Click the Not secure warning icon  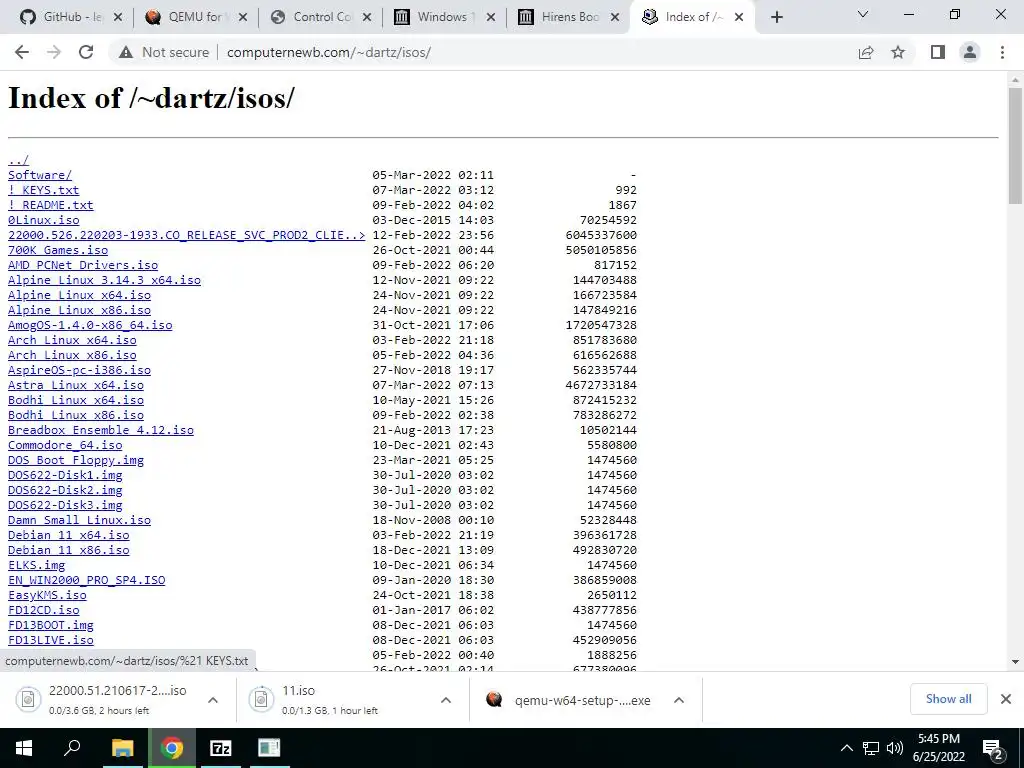point(126,52)
